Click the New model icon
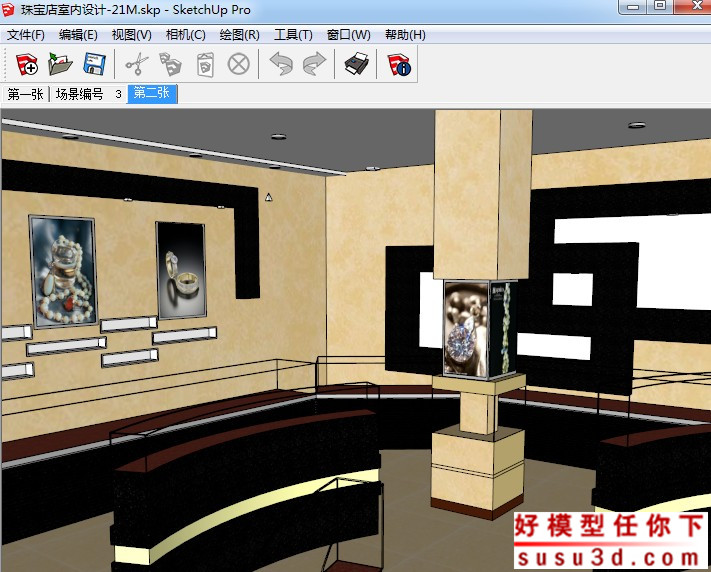This screenshot has width=711, height=572. pyautogui.click(x=27, y=64)
